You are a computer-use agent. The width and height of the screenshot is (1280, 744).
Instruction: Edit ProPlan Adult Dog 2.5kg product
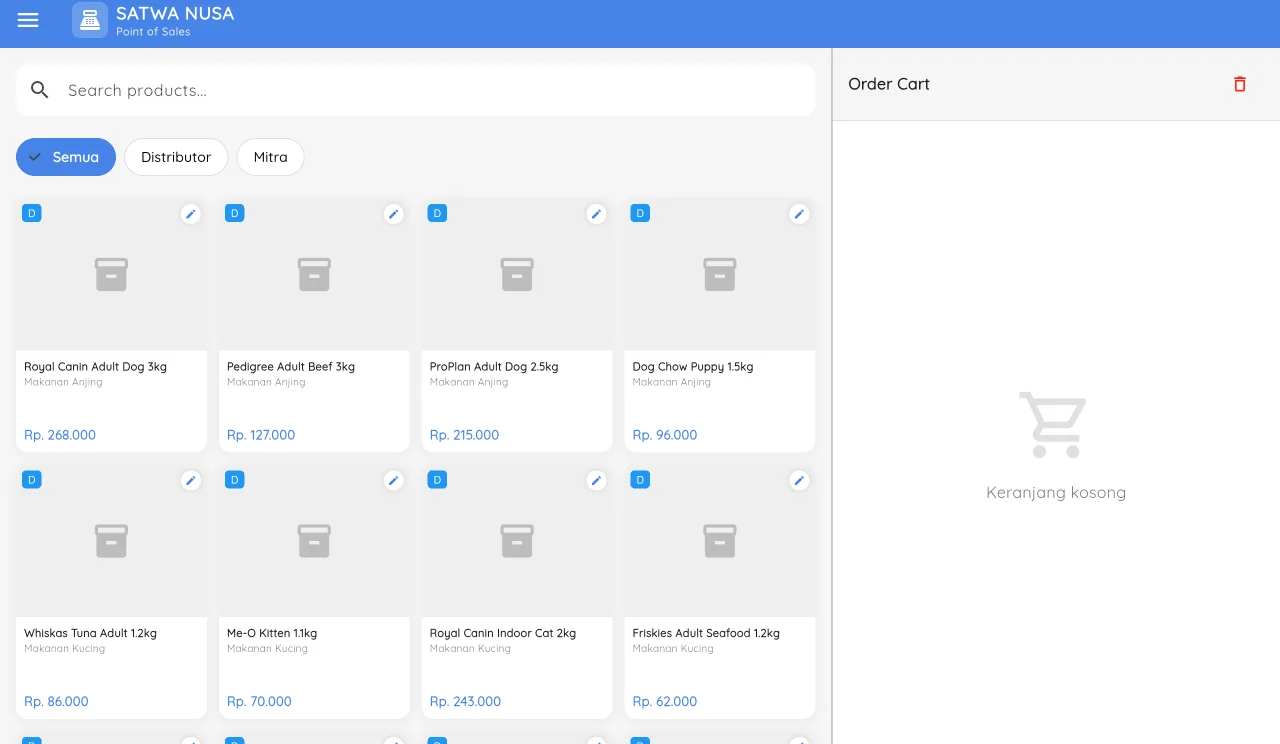[596, 214]
